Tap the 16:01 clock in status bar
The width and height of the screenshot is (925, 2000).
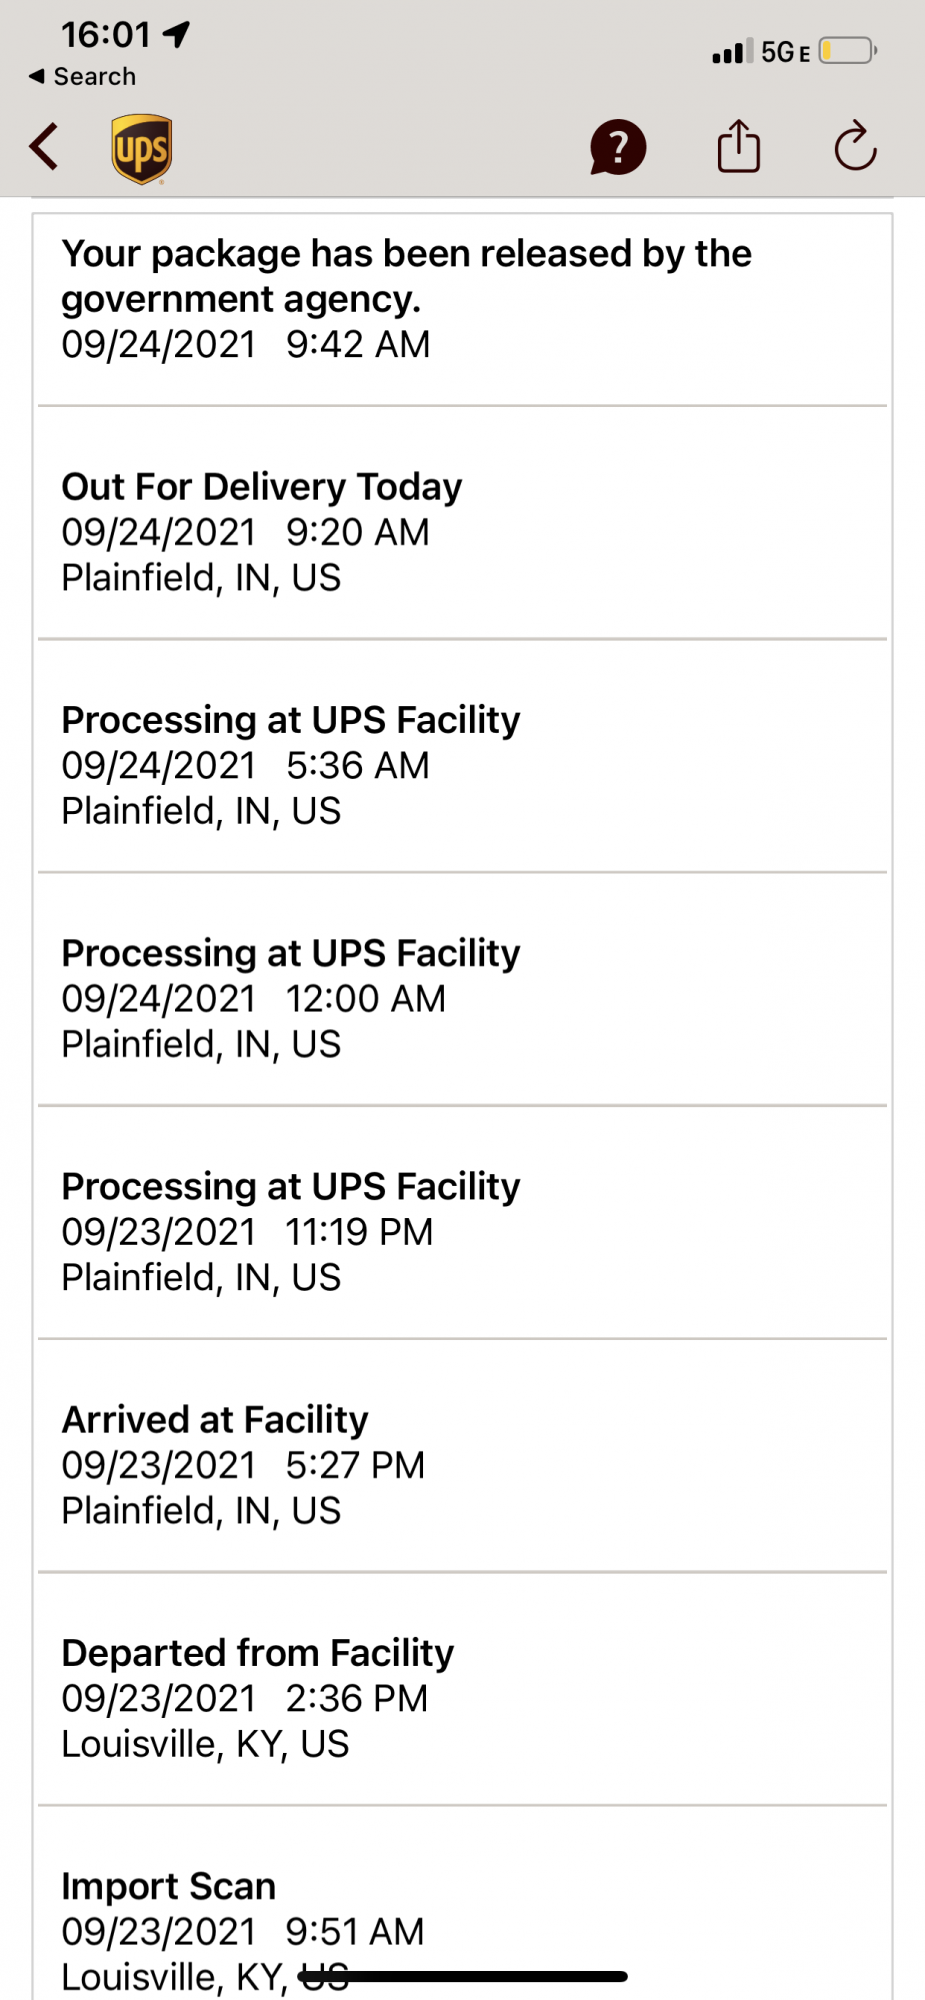coord(105,36)
